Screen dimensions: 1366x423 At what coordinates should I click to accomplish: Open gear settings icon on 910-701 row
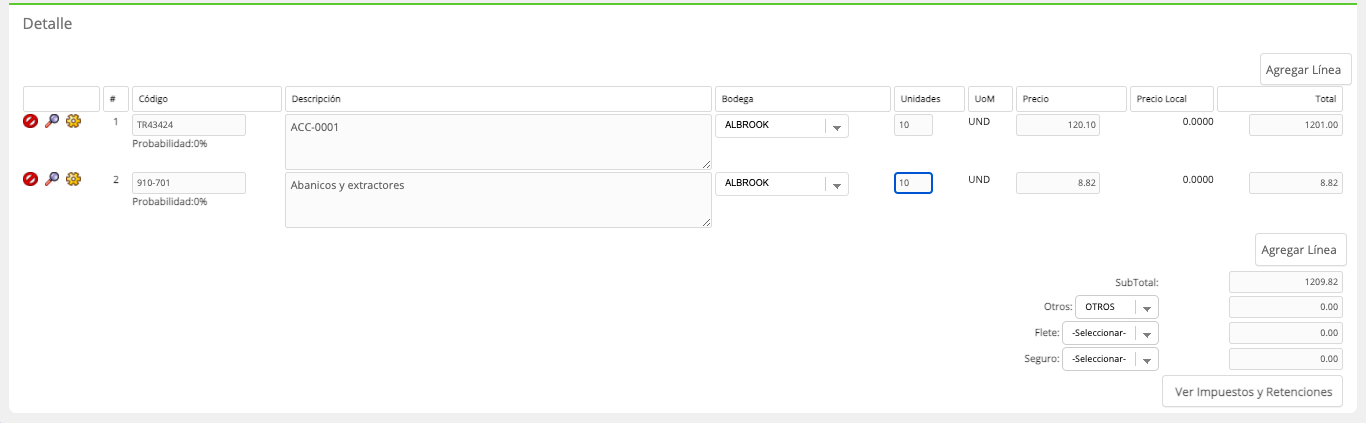tap(73, 179)
